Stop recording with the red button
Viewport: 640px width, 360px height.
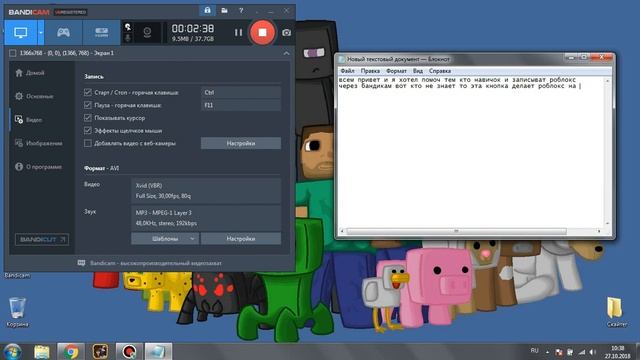tap(262, 32)
